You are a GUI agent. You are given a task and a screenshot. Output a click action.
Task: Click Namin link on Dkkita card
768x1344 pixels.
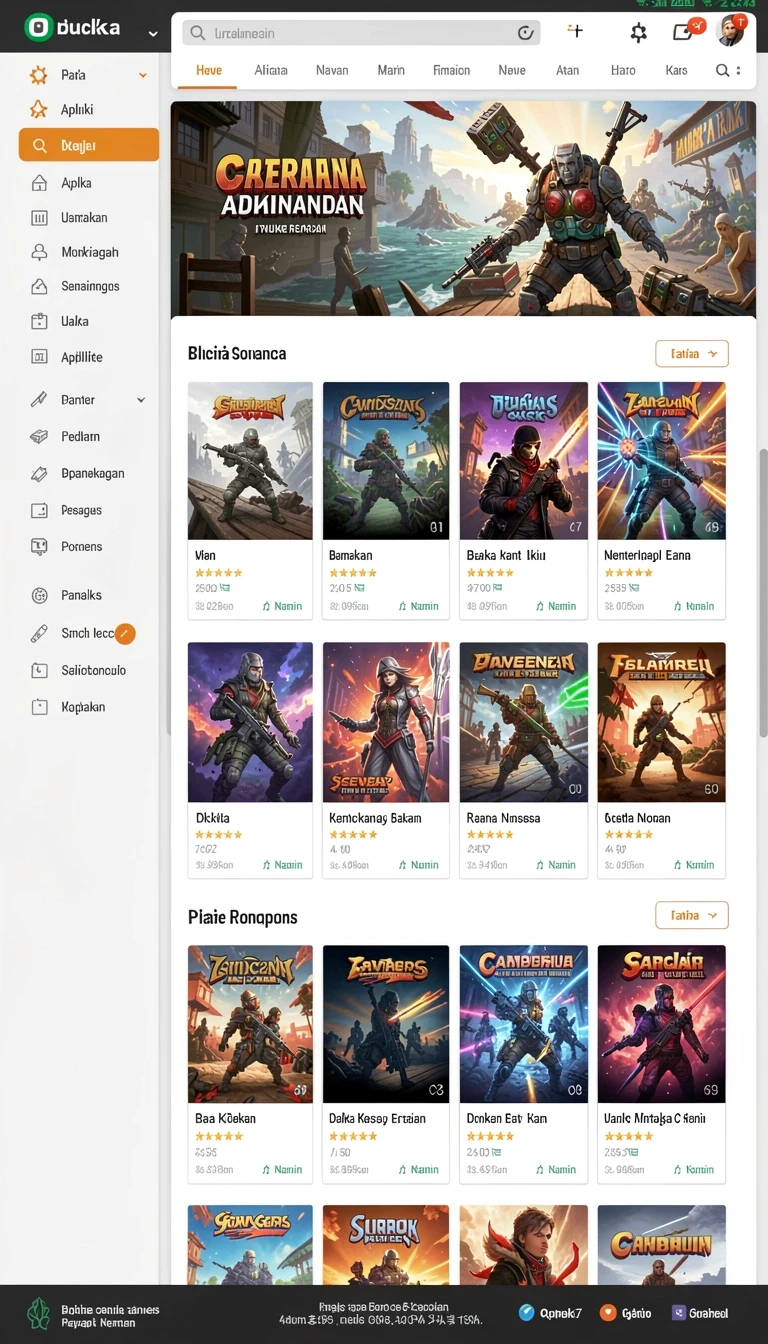[x=282, y=865]
